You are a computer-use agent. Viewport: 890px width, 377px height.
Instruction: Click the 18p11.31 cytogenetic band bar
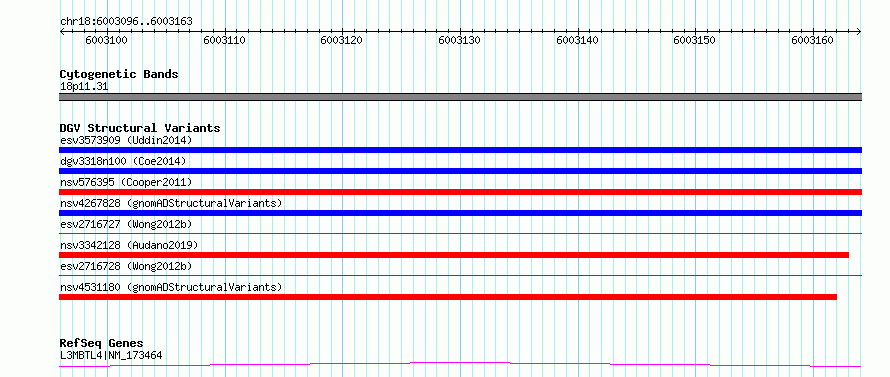tap(460, 97)
